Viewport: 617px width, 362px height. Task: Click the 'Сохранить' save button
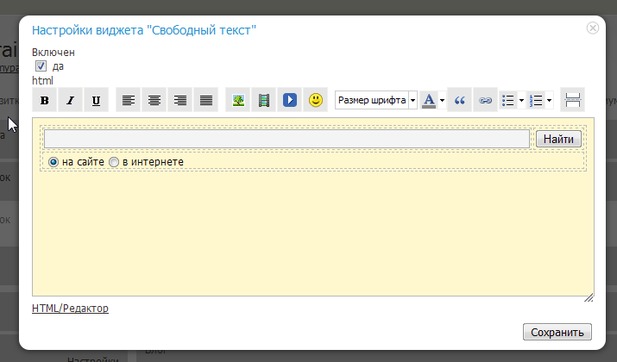click(x=557, y=332)
